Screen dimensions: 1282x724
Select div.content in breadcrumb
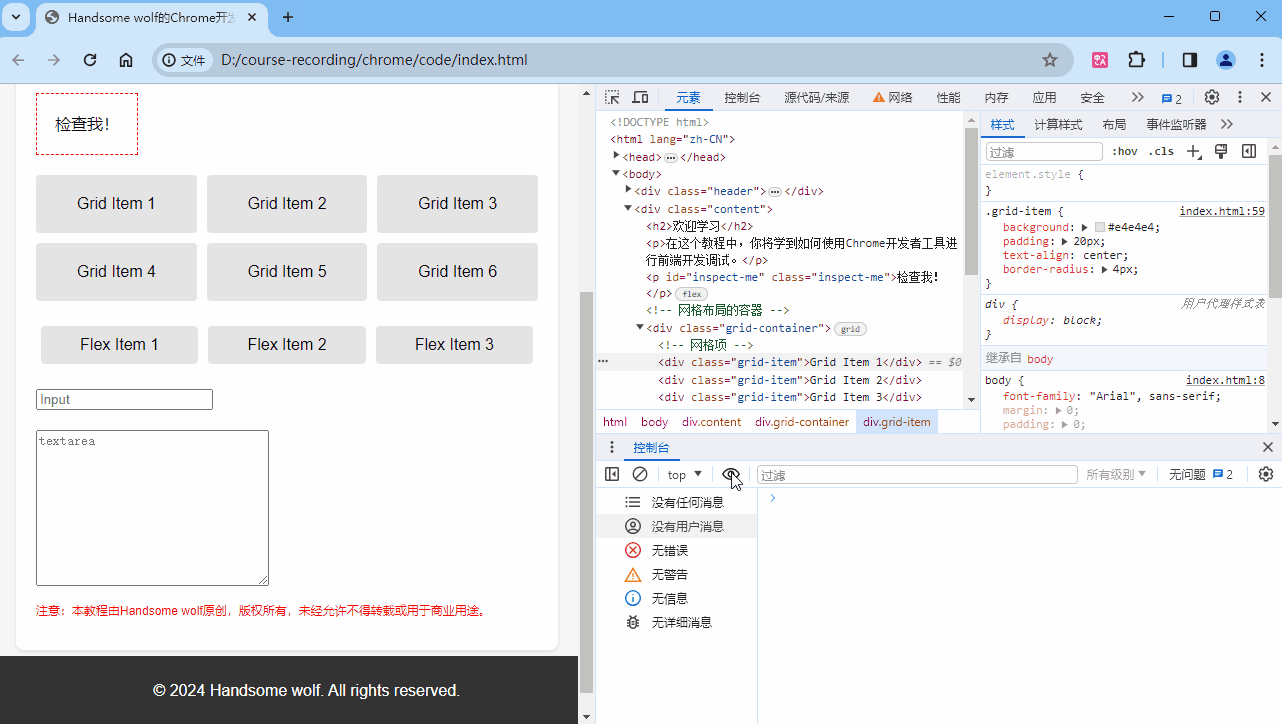[712, 422]
